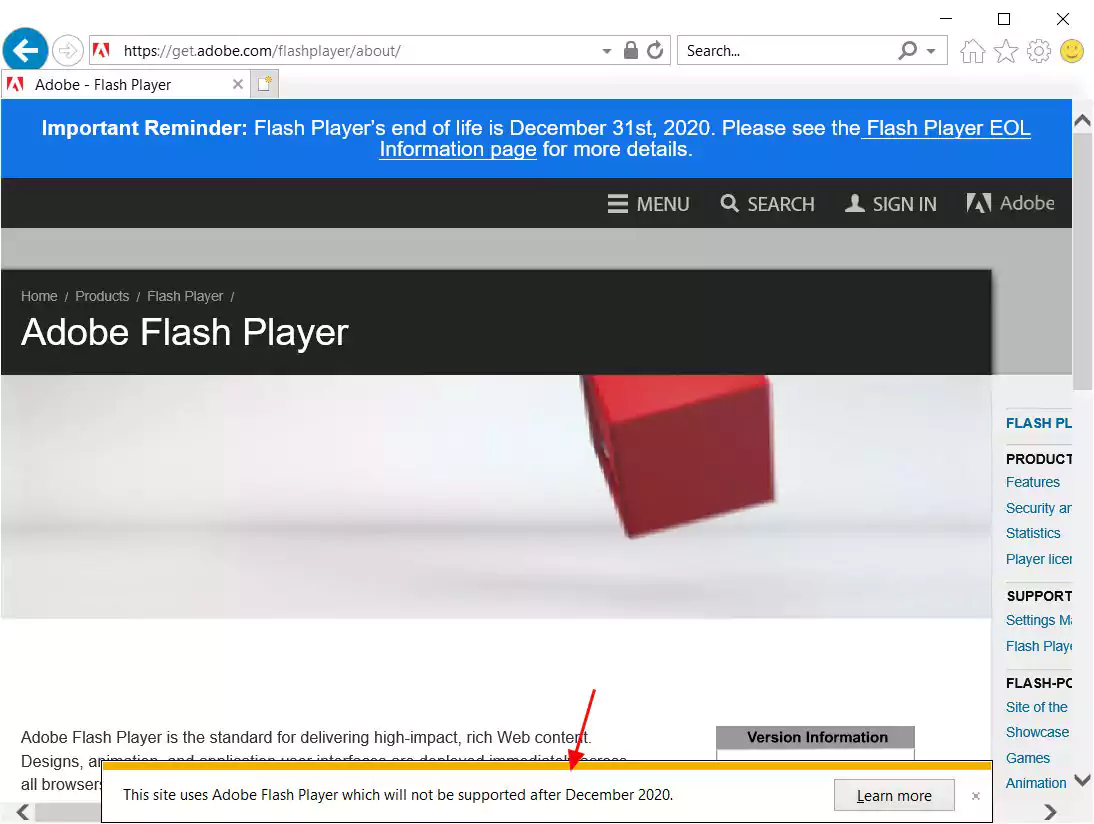Viewport: 1094px width, 824px height.
Task: Open the address bar autocomplete dropdown arrow
Action: pyautogui.click(x=606, y=51)
